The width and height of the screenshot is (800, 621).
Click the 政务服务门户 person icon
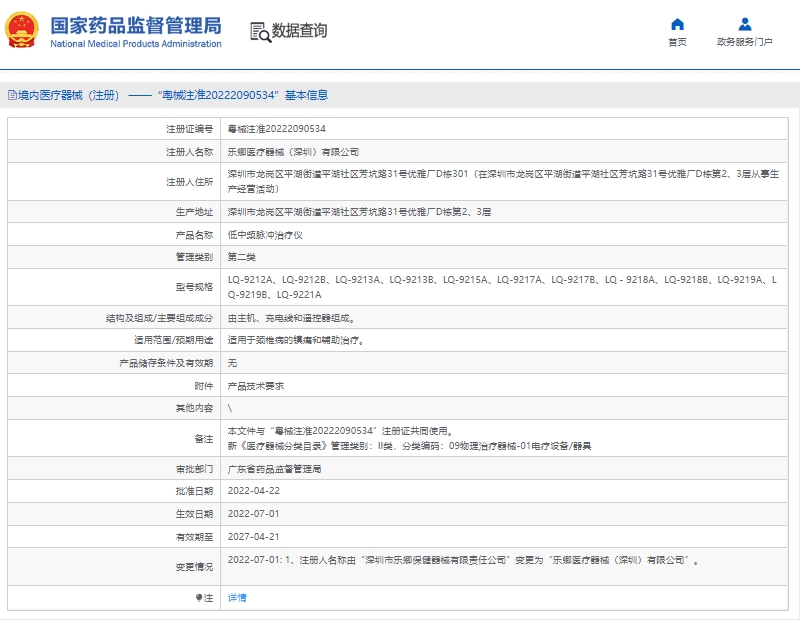click(745, 24)
